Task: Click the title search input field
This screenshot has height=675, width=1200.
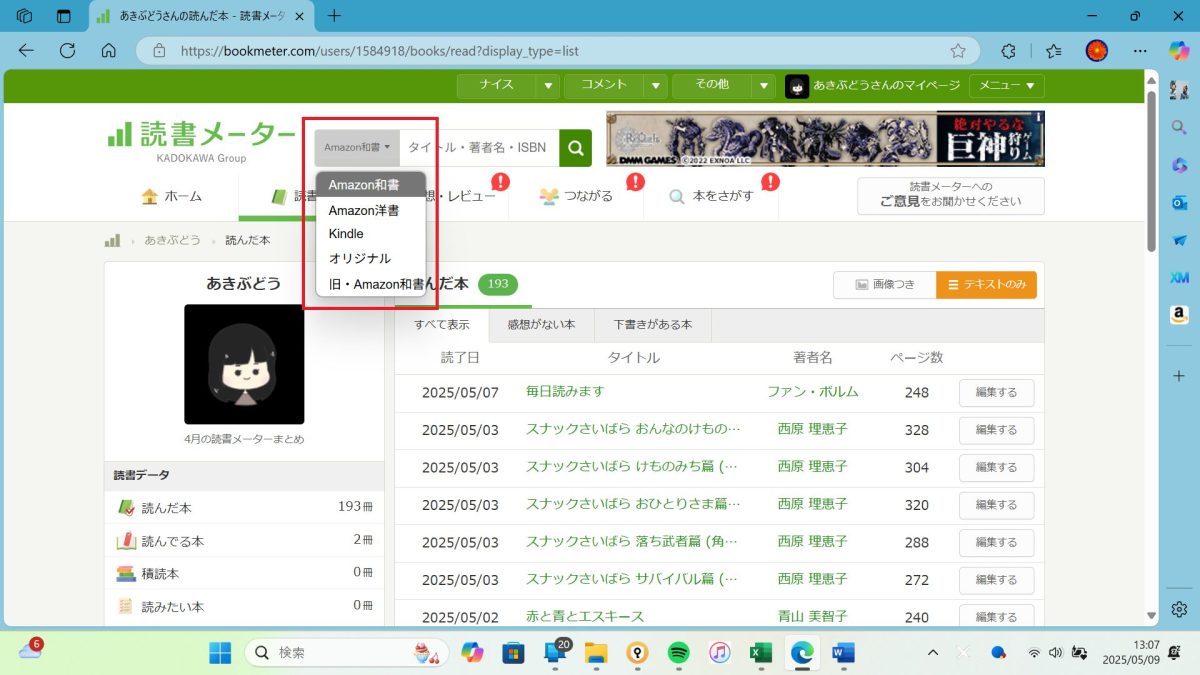Action: tap(478, 148)
